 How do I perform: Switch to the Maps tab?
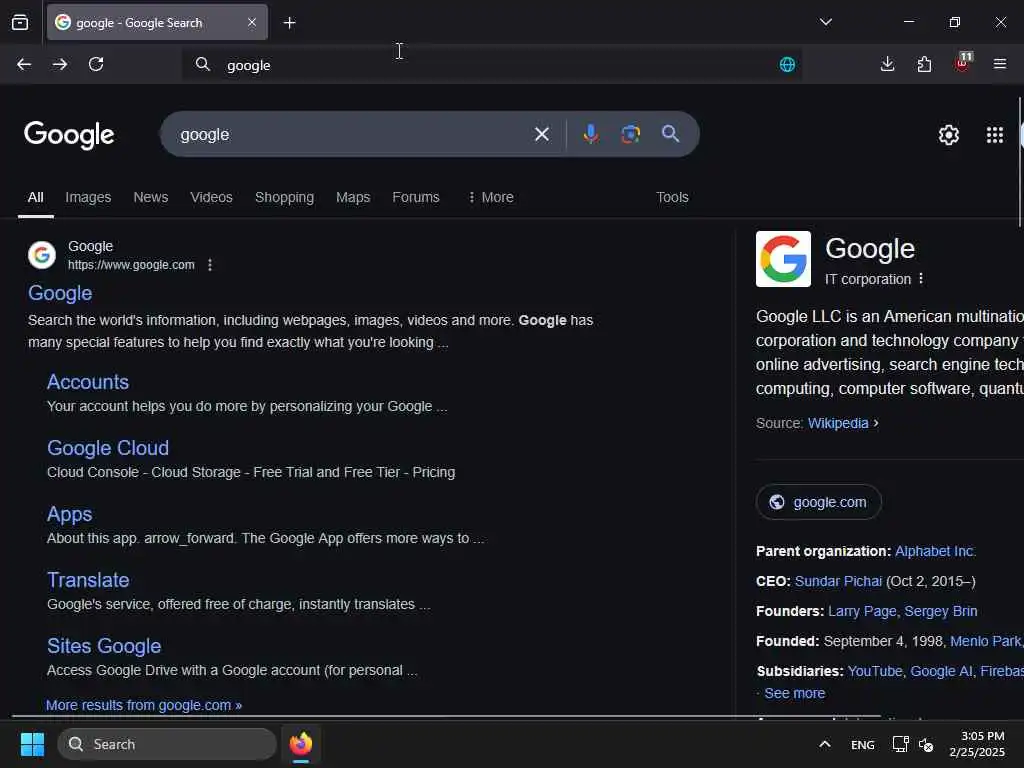[353, 197]
